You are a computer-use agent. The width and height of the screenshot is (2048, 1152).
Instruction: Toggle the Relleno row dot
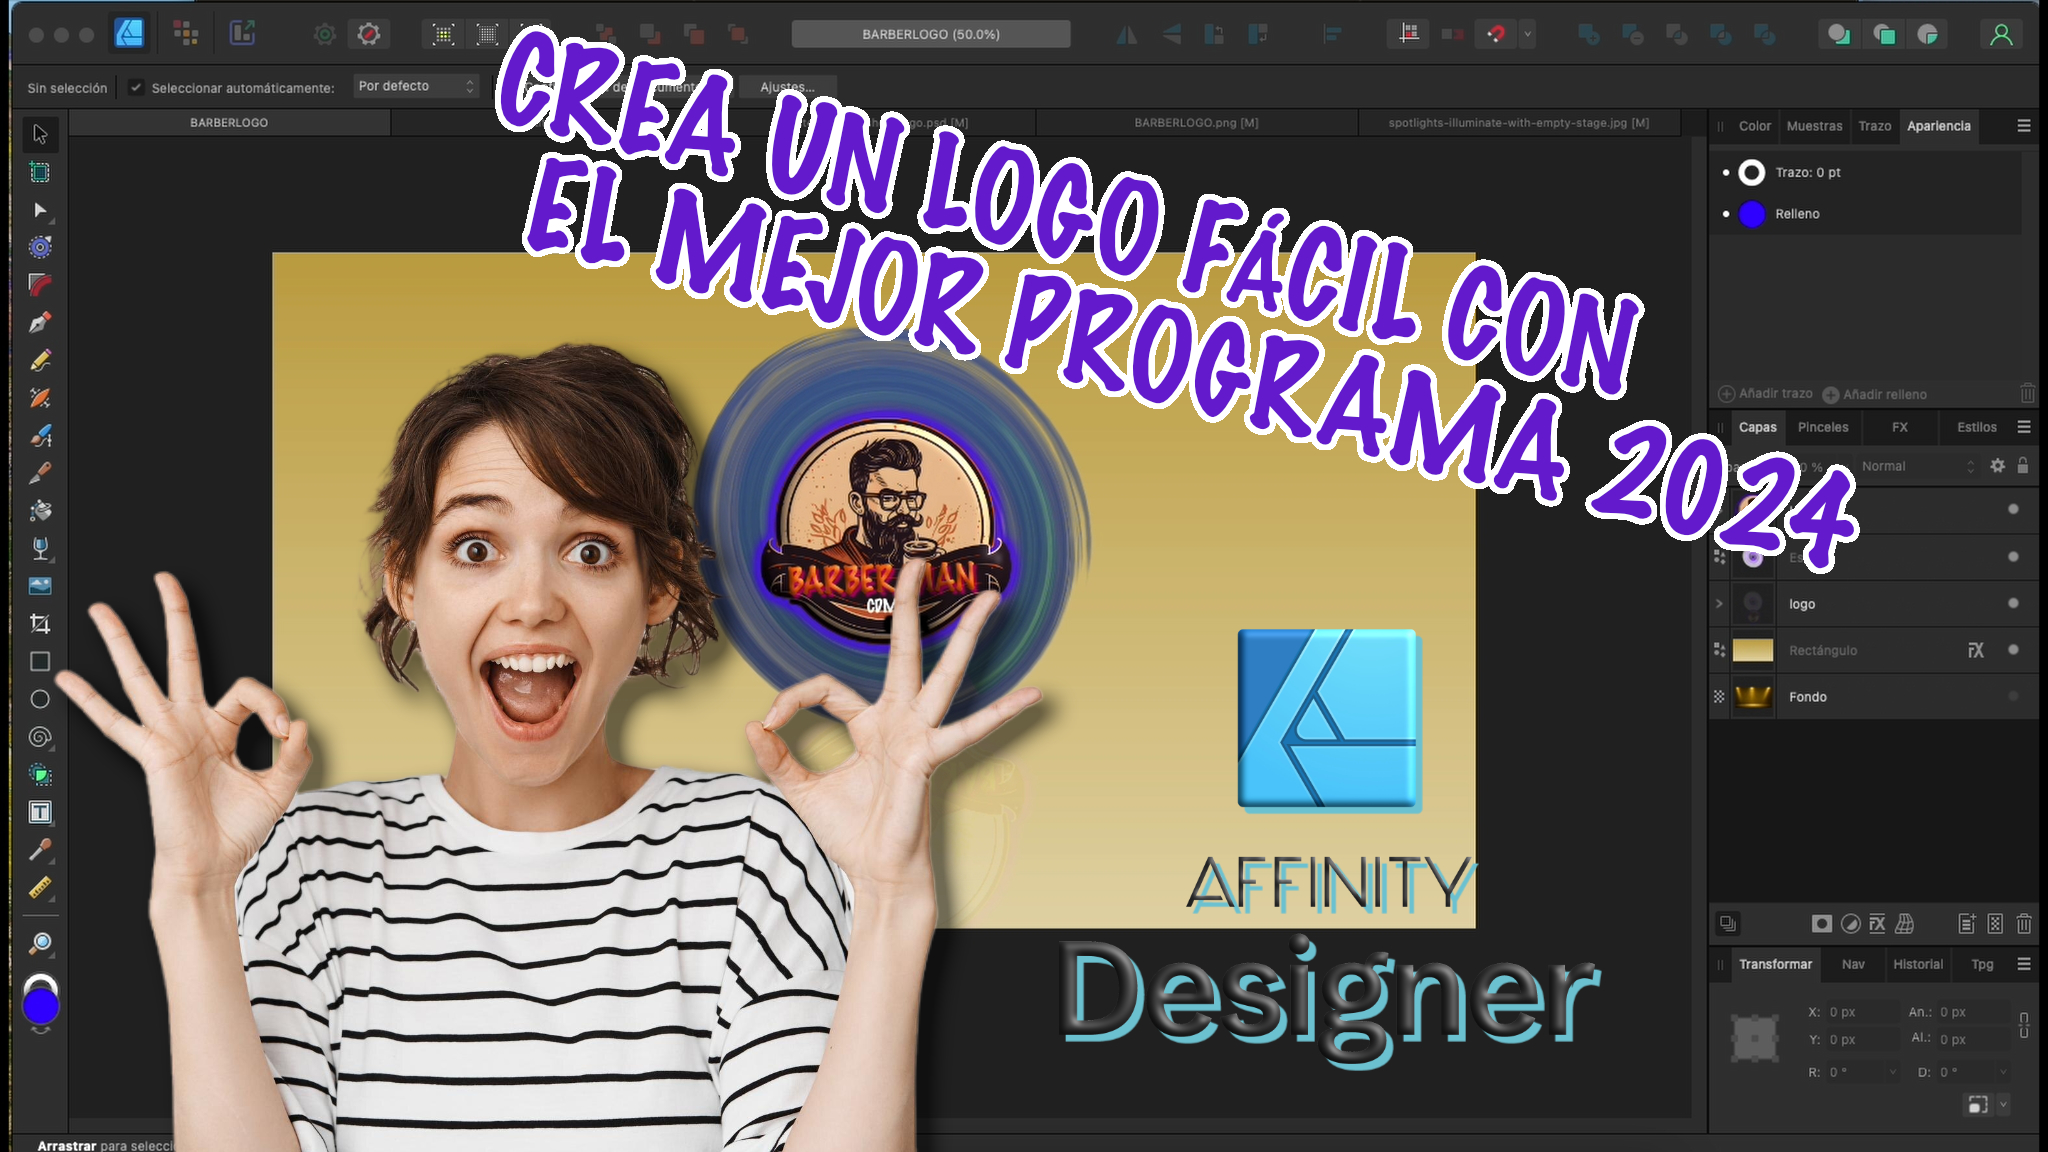1726,214
